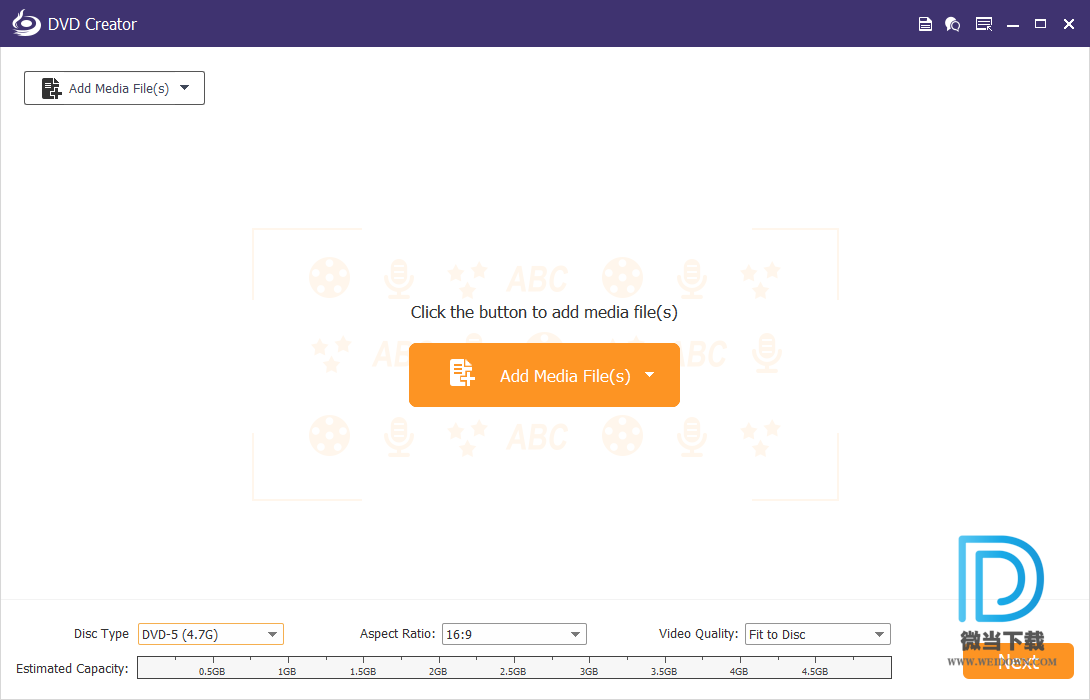This screenshot has width=1090, height=700.
Task: Click the Video Quality label
Action: pos(699,634)
